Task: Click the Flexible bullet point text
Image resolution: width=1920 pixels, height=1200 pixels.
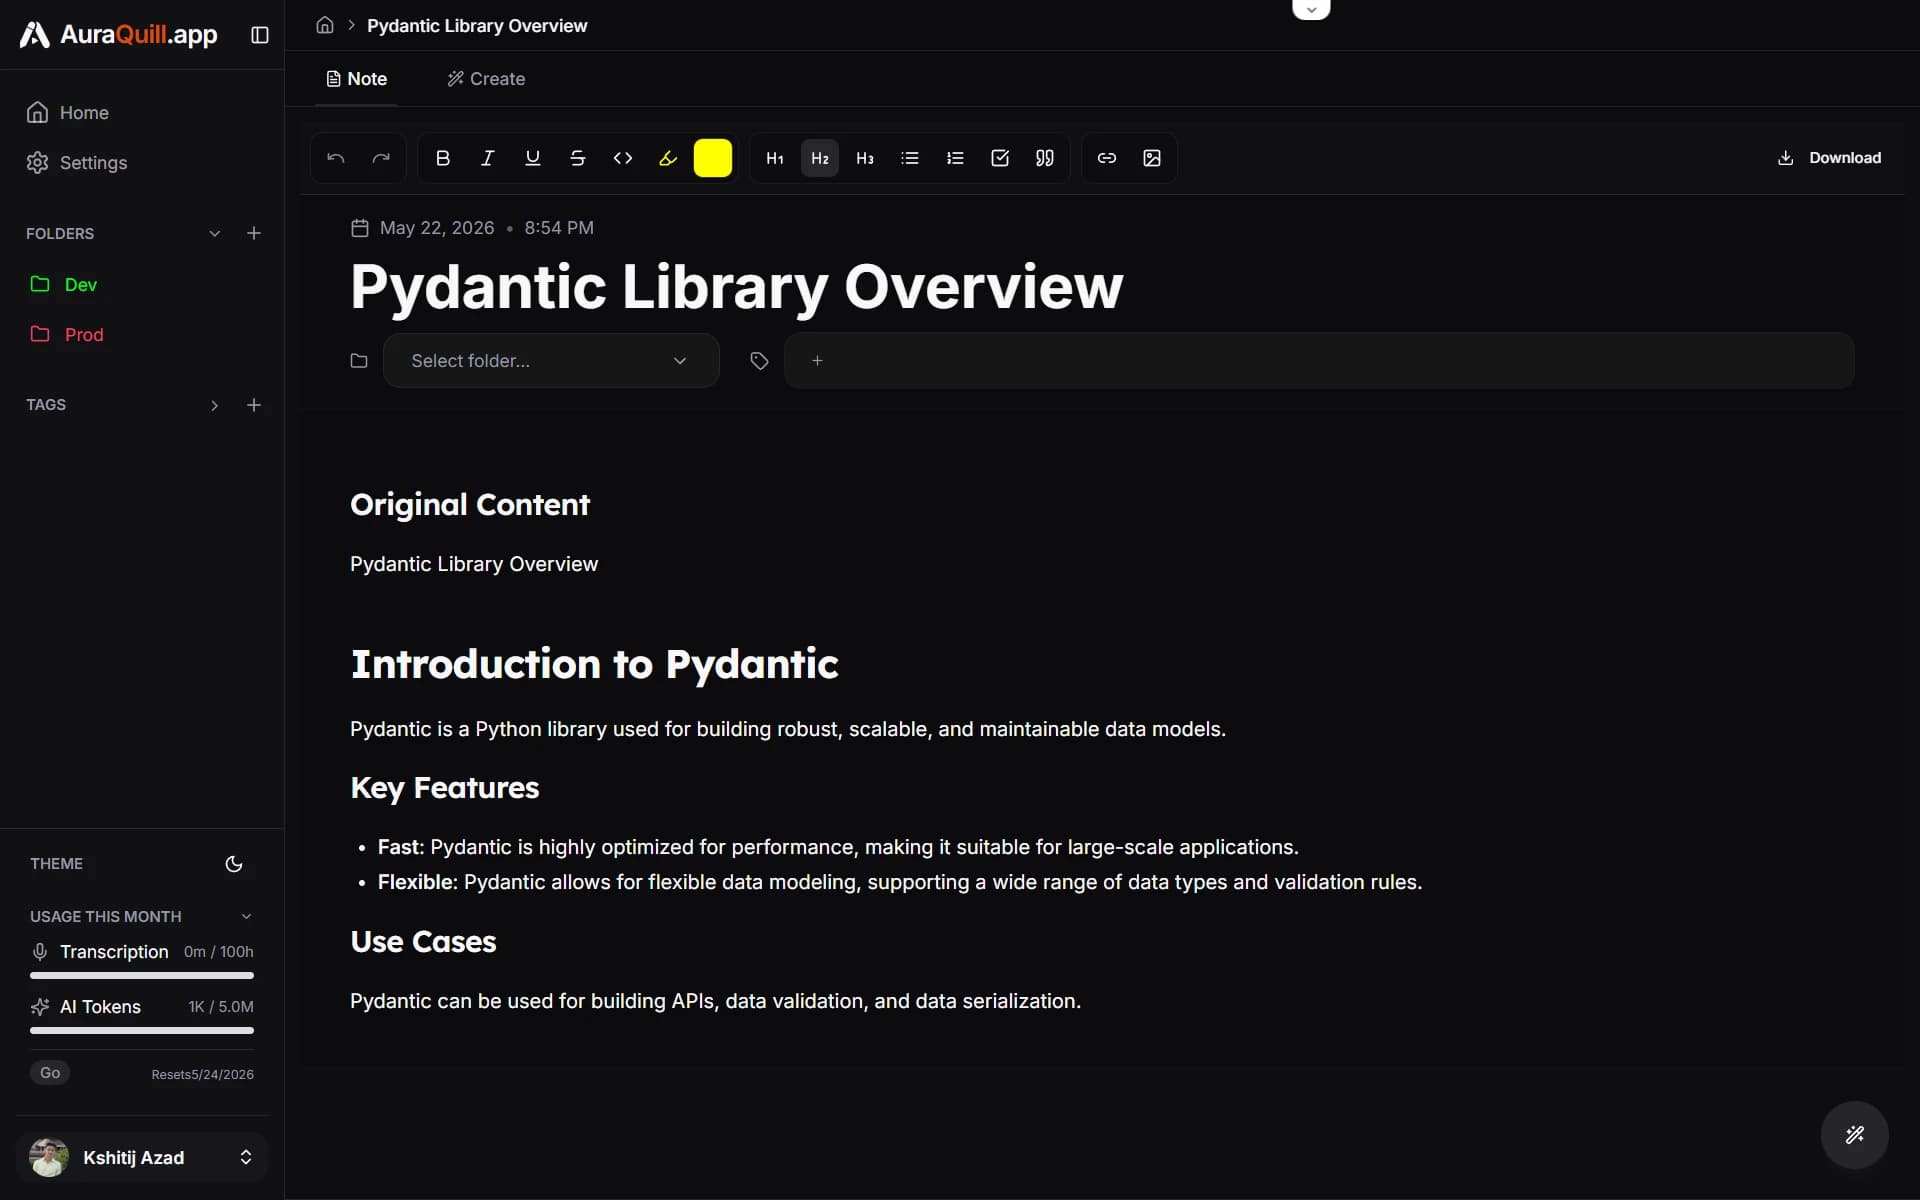Action: click(900, 883)
